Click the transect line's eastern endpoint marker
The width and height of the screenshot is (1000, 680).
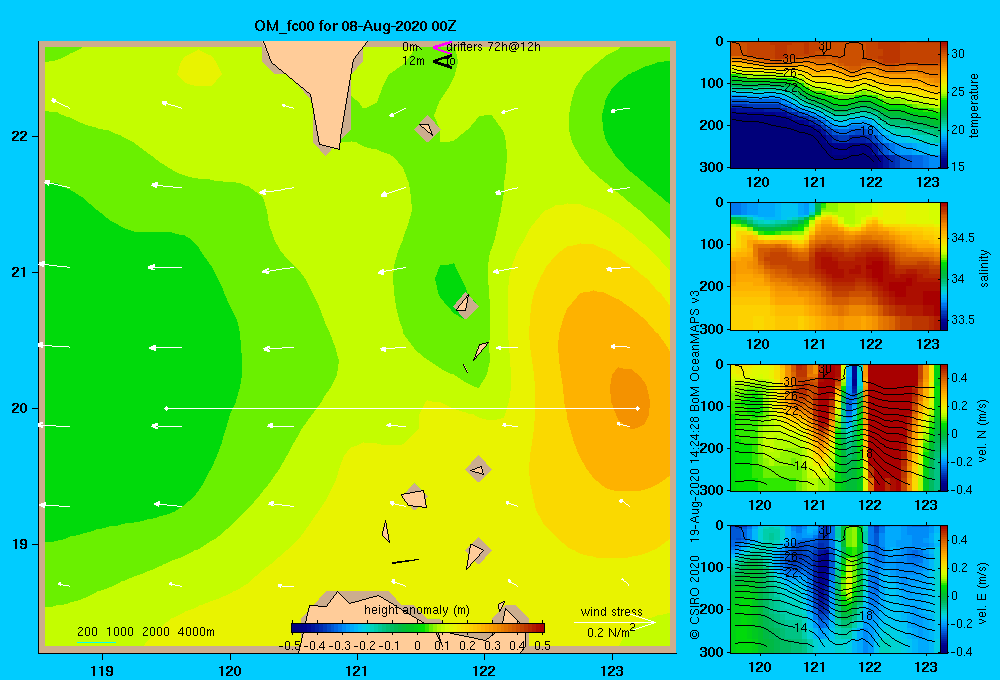point(637,408)
